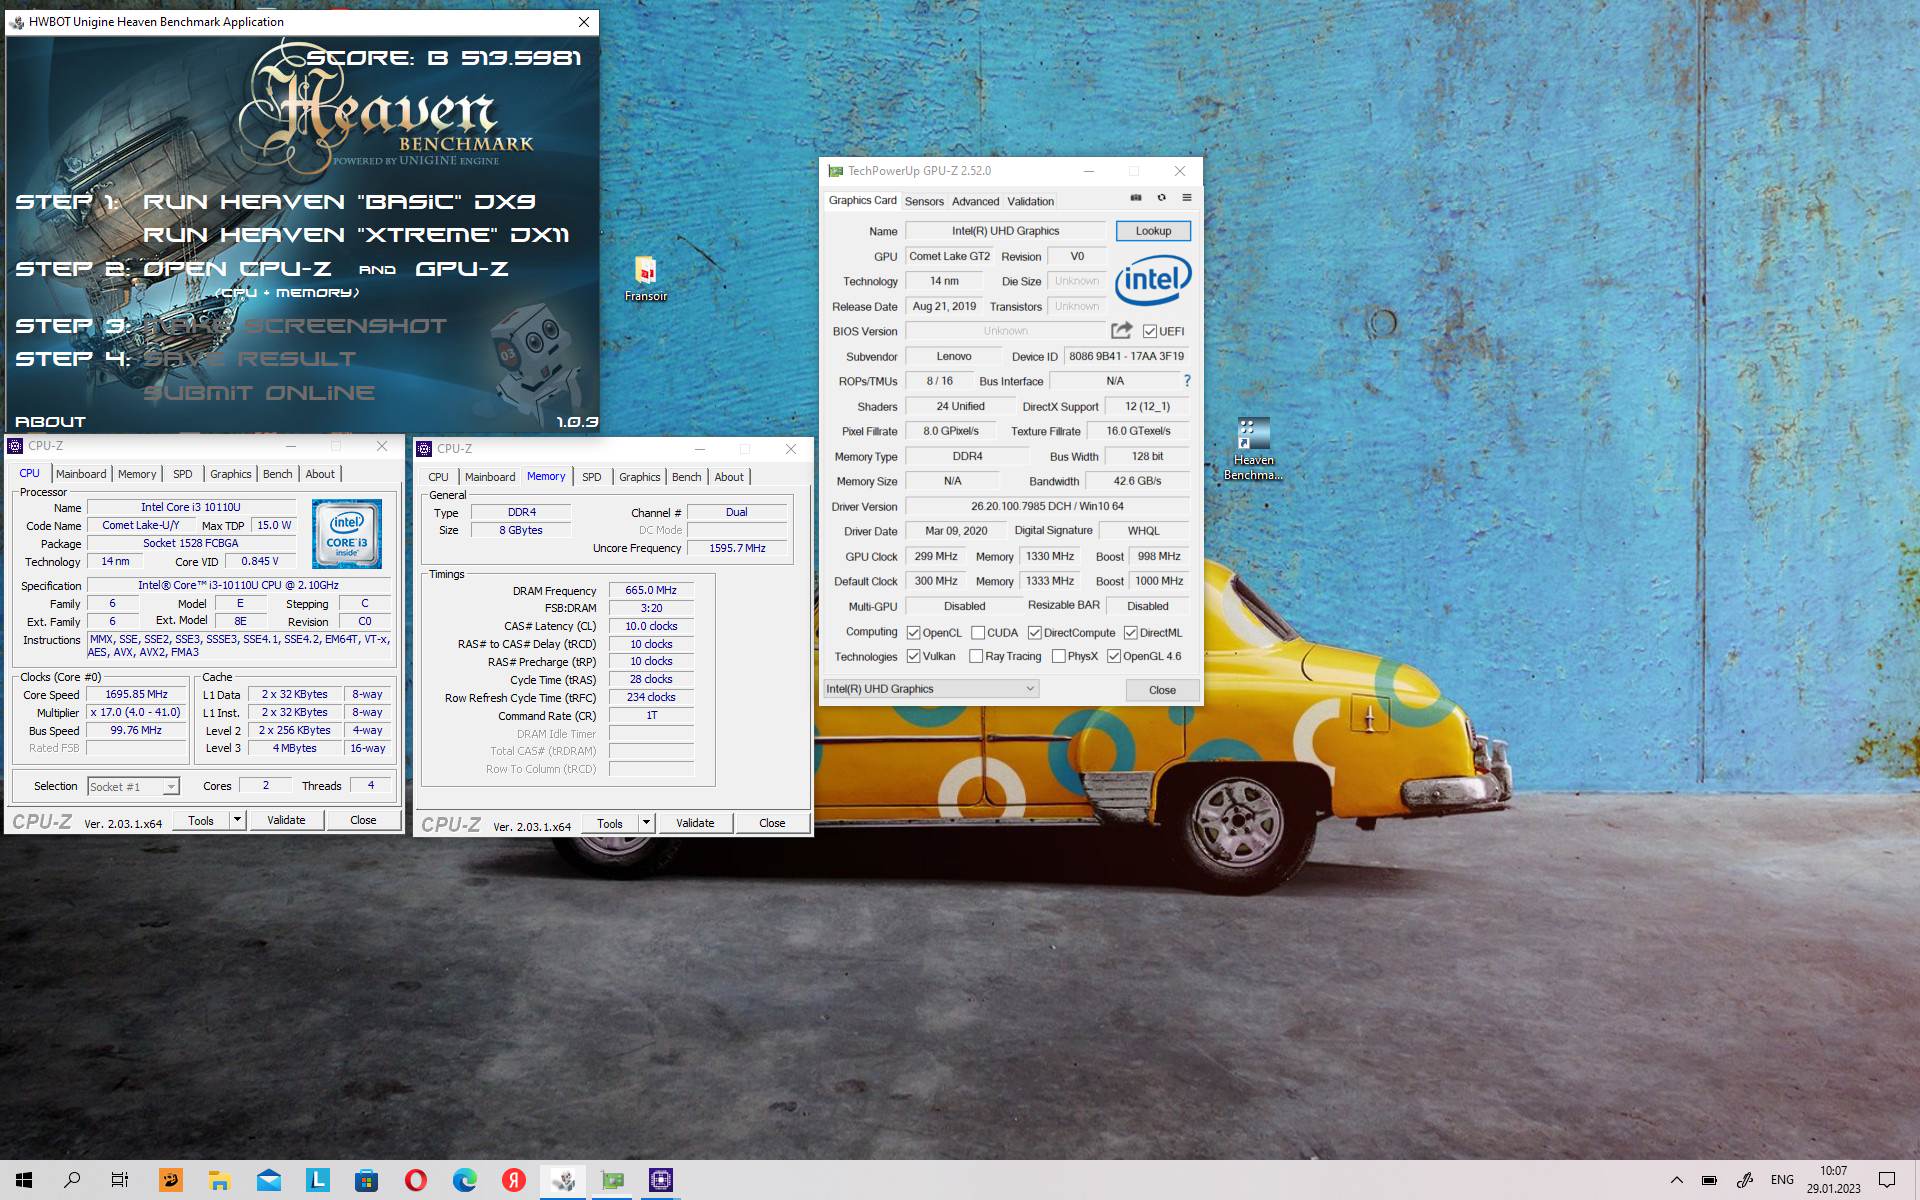This screenshot has width=1920, height=1200.
Task: Show hidden system tray icons
Action: click(1677, 1180)
